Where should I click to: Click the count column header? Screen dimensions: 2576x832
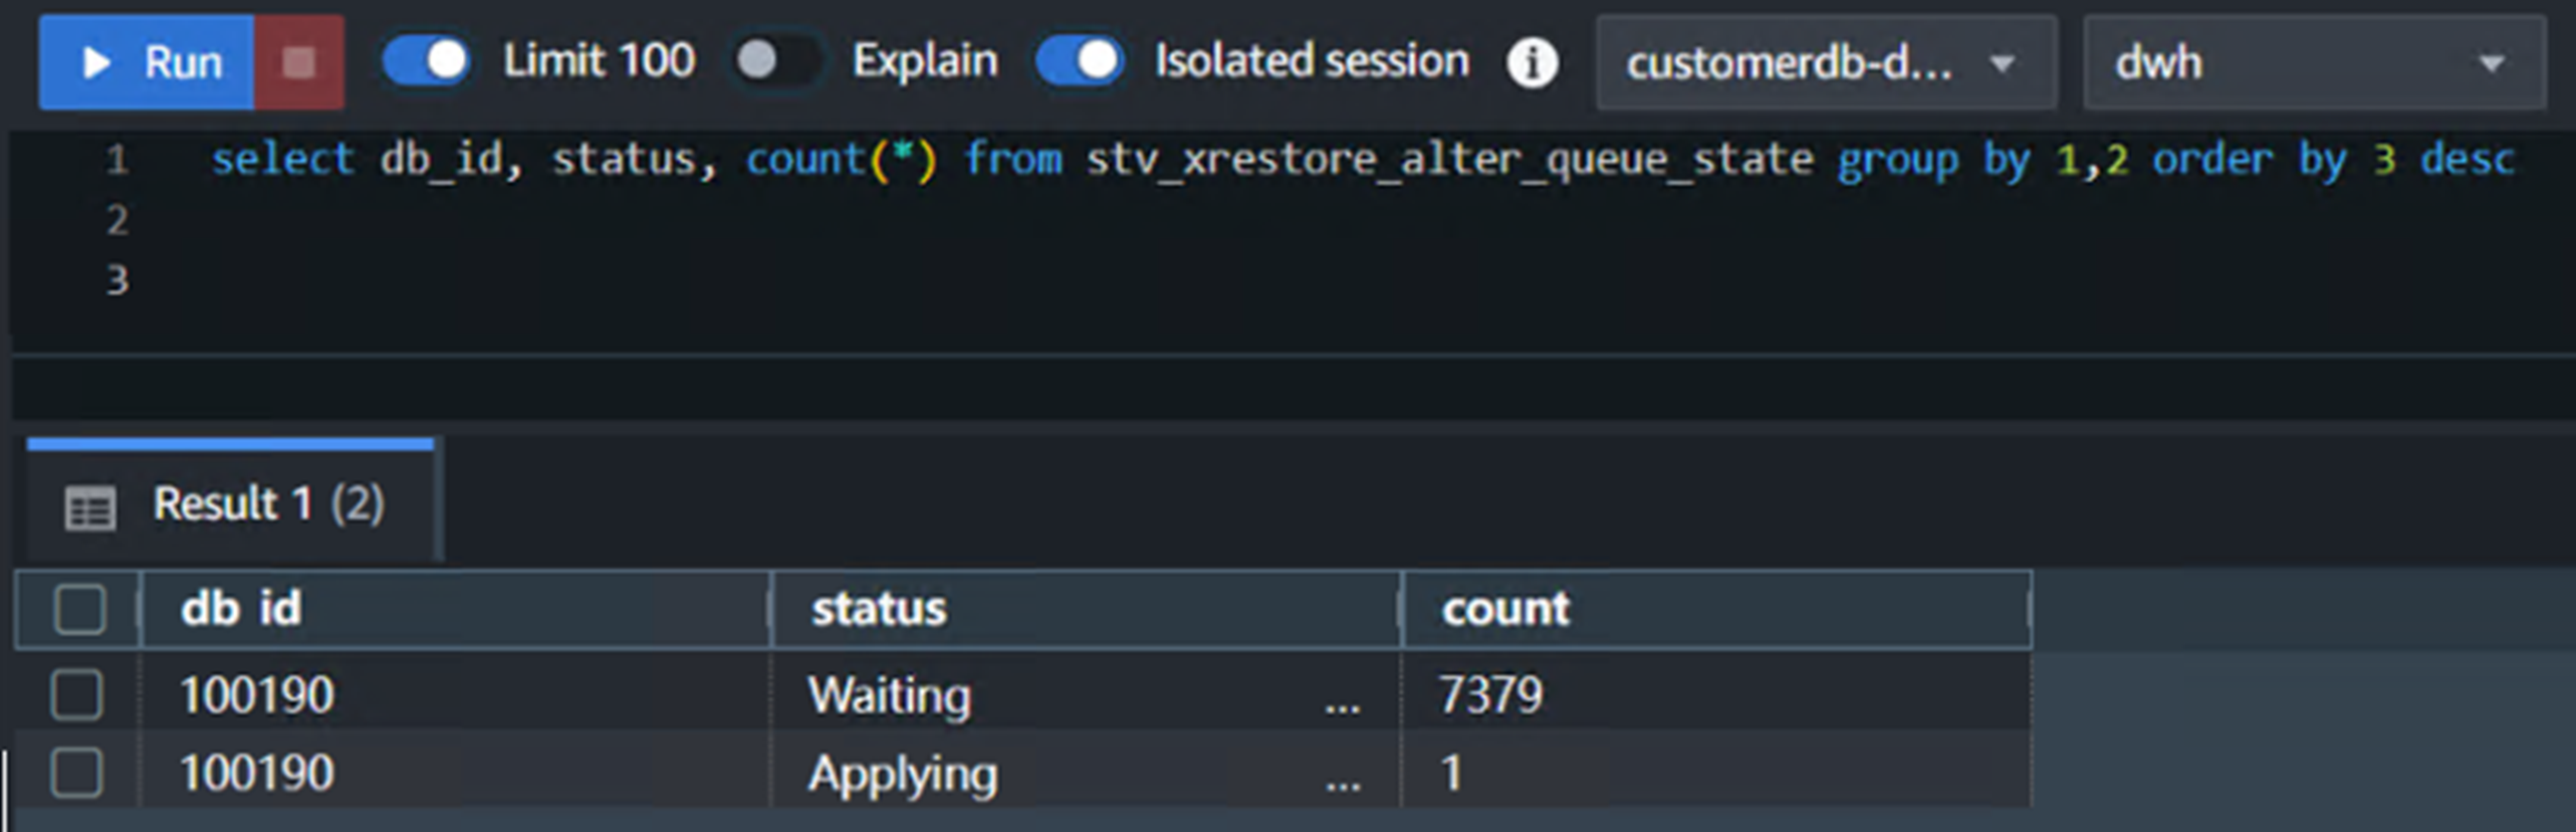[1505, 609]
